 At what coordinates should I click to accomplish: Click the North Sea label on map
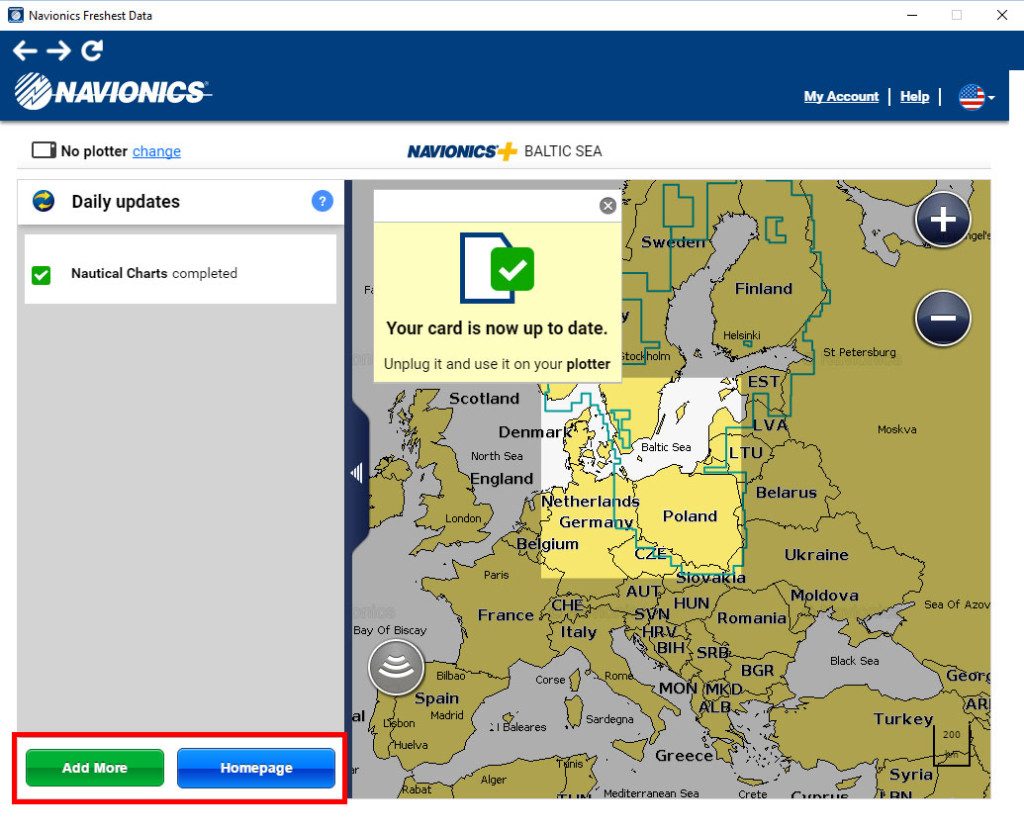(x=497, y=456)
